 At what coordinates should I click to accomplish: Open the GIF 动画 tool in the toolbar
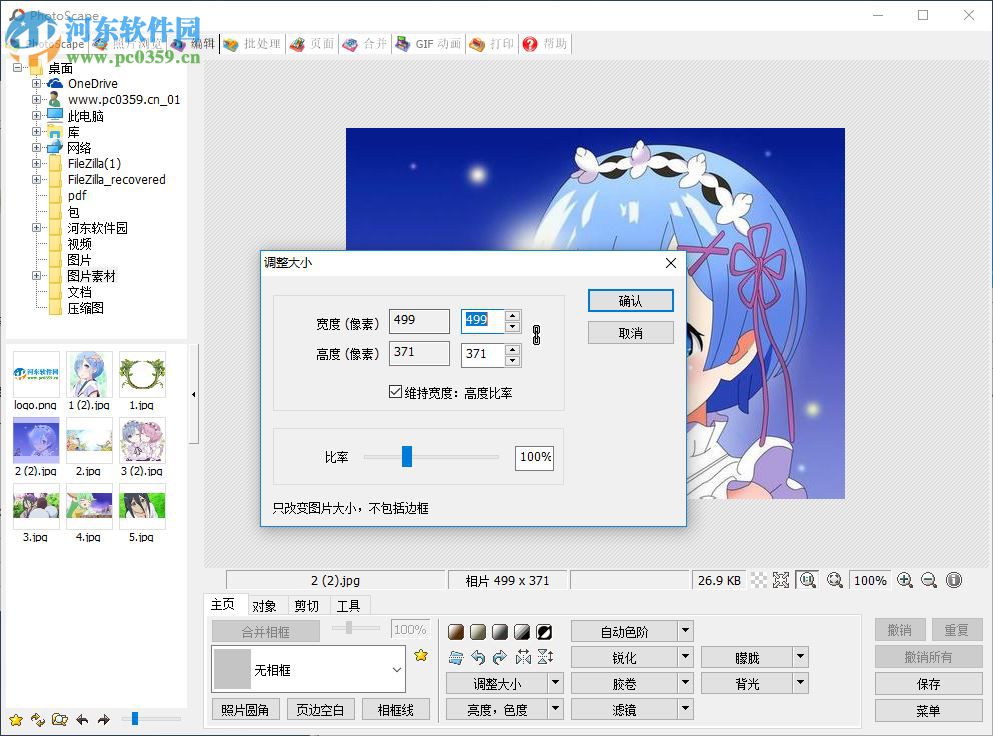pos(428,44)
